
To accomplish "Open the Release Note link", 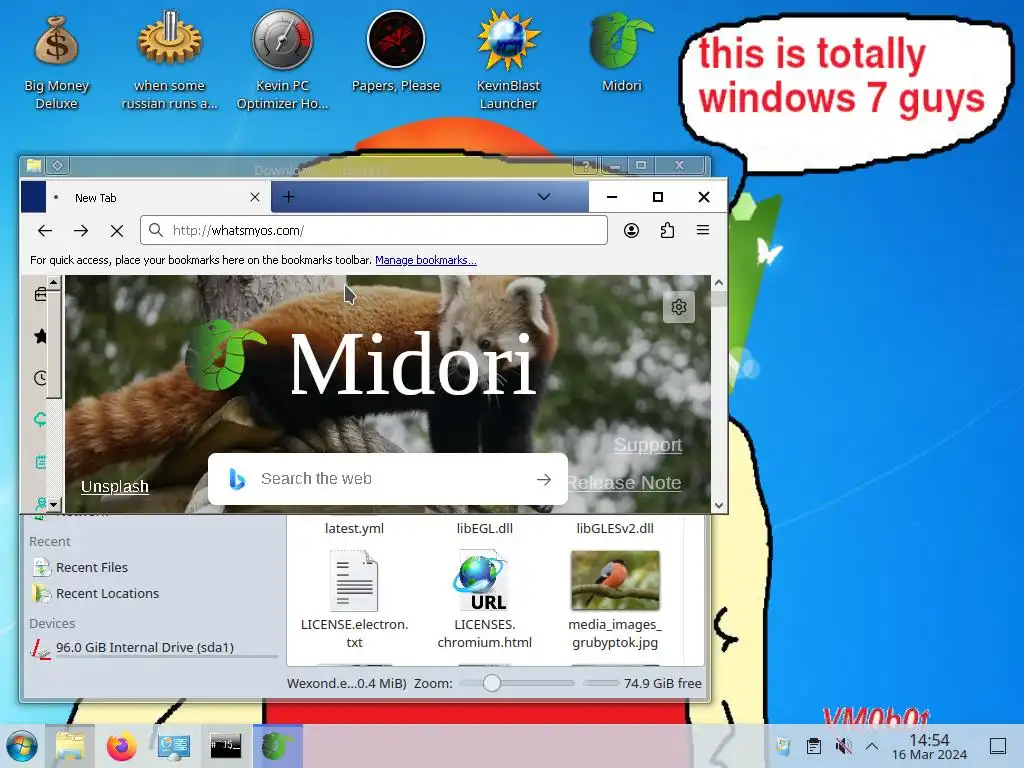I will (624, 483).
